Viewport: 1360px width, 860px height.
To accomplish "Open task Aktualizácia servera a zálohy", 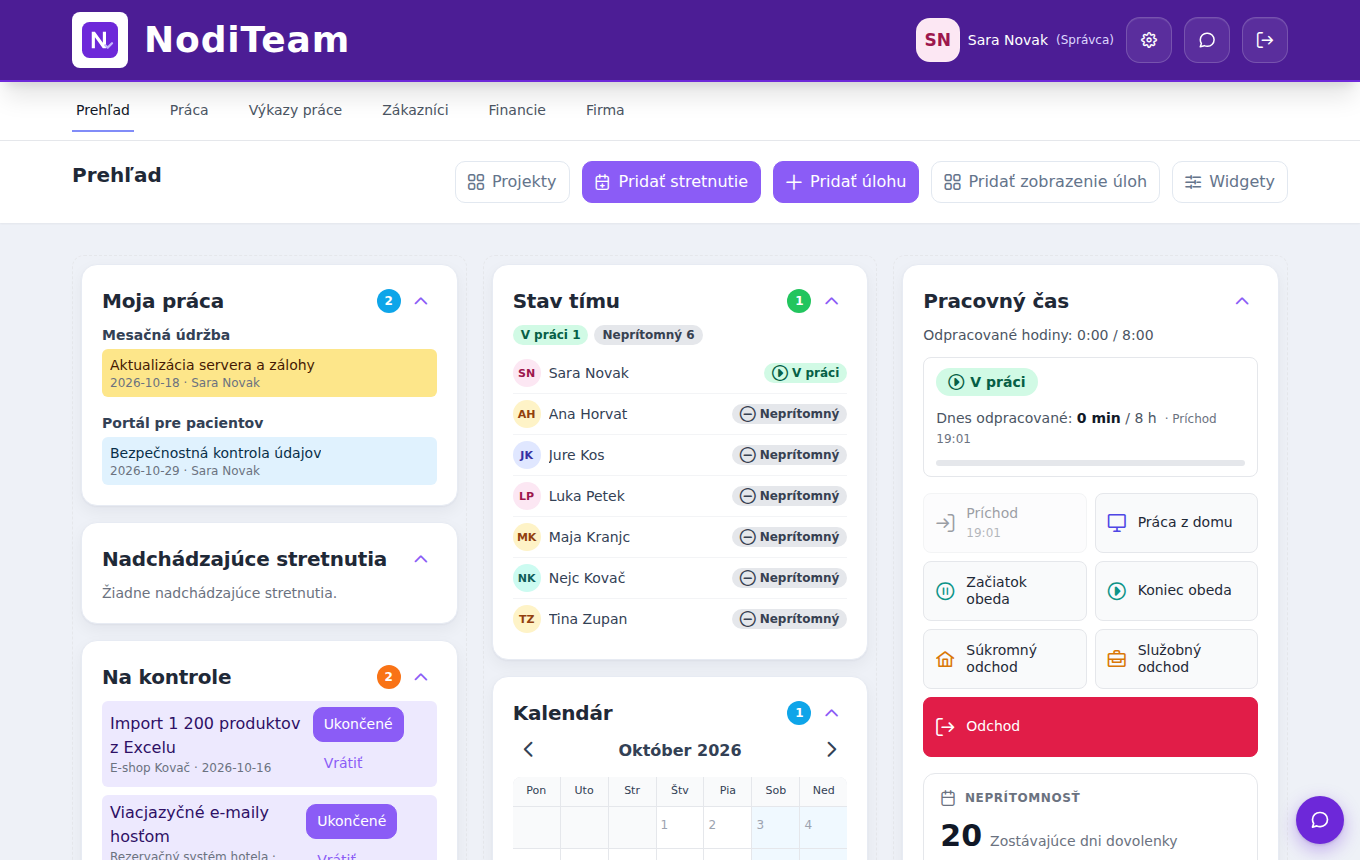I will [269, 373].
